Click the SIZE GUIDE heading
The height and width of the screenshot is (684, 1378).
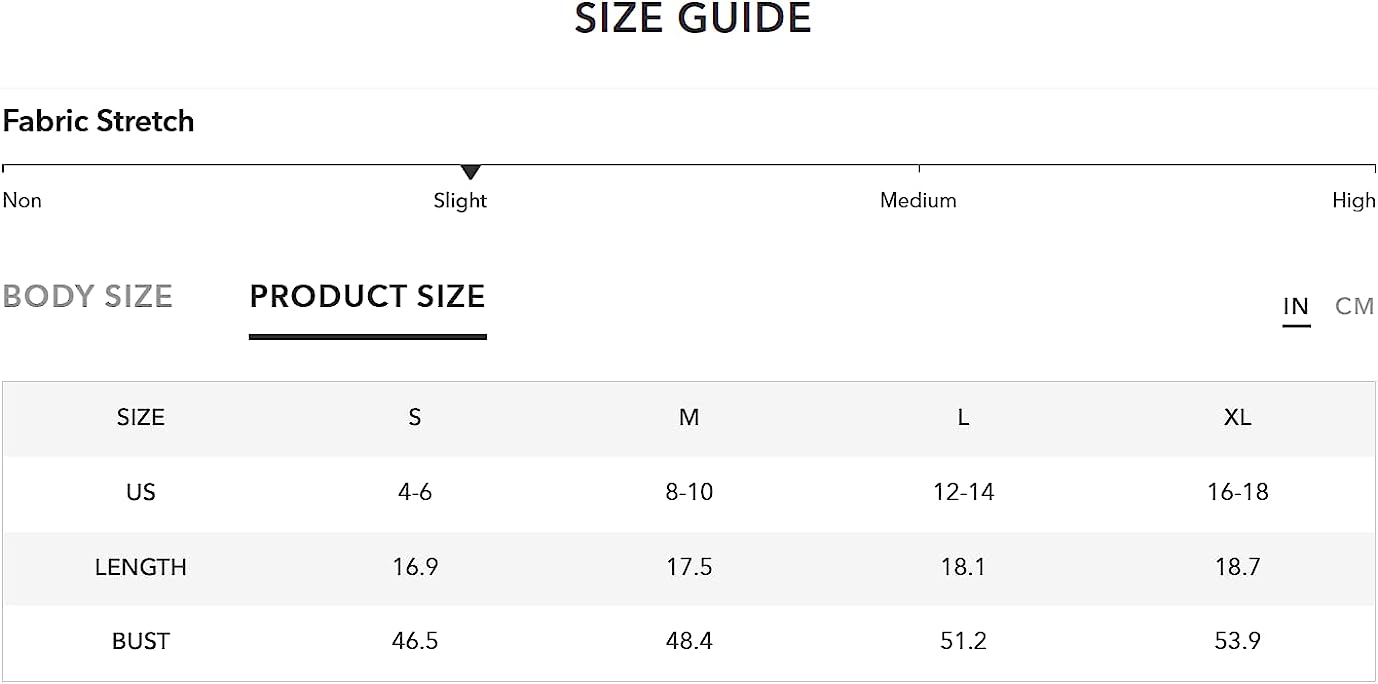692,19
